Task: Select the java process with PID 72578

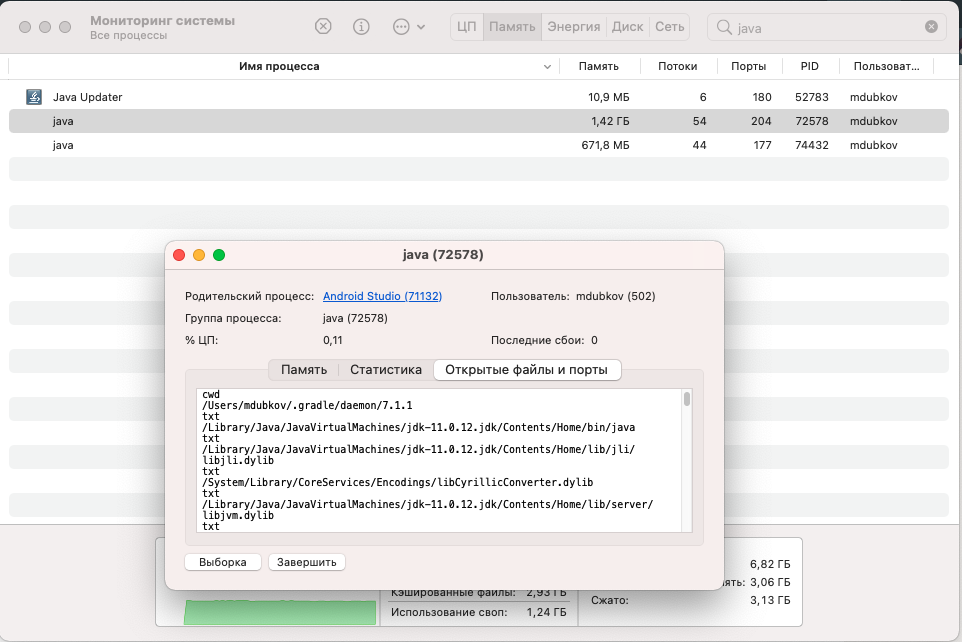Action: [479, 121]
